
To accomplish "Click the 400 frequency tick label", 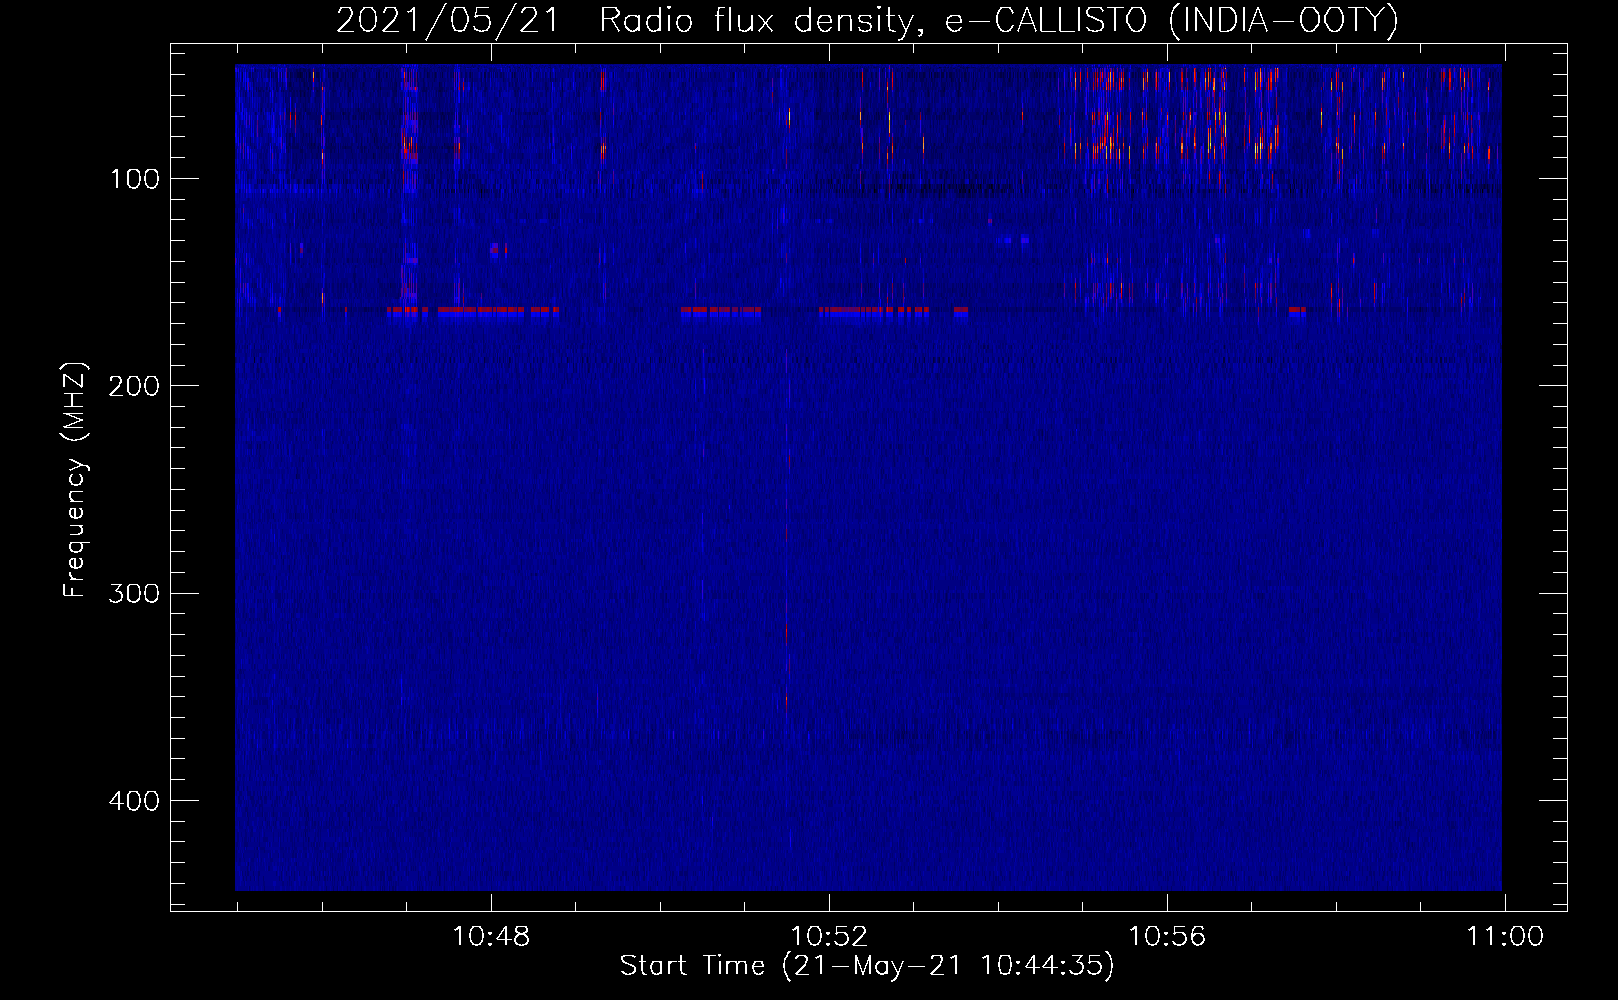I will coord(134,801).
